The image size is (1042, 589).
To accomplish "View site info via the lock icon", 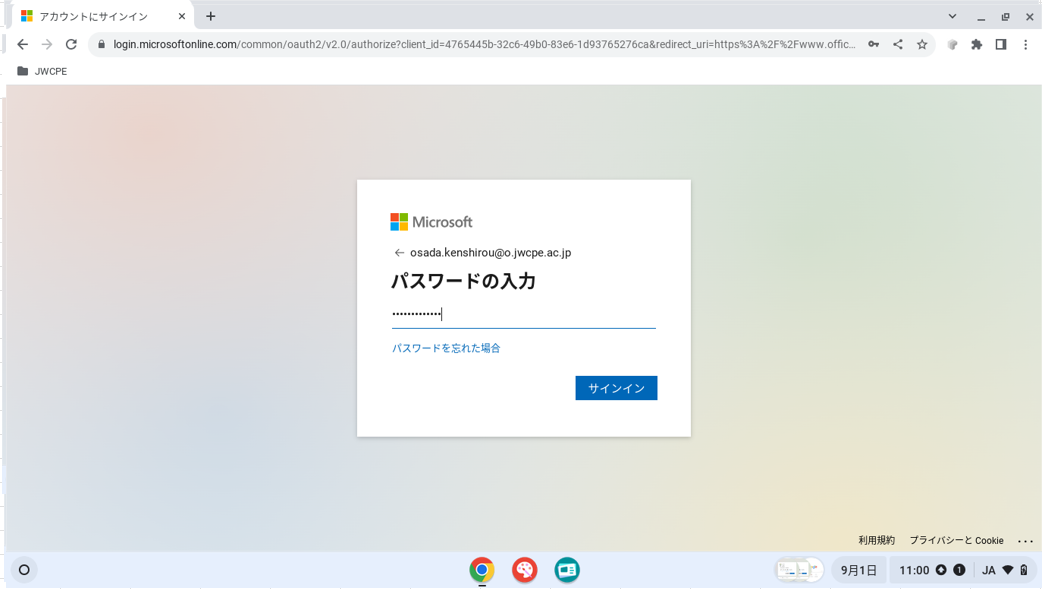I will (x=102, y=45).
